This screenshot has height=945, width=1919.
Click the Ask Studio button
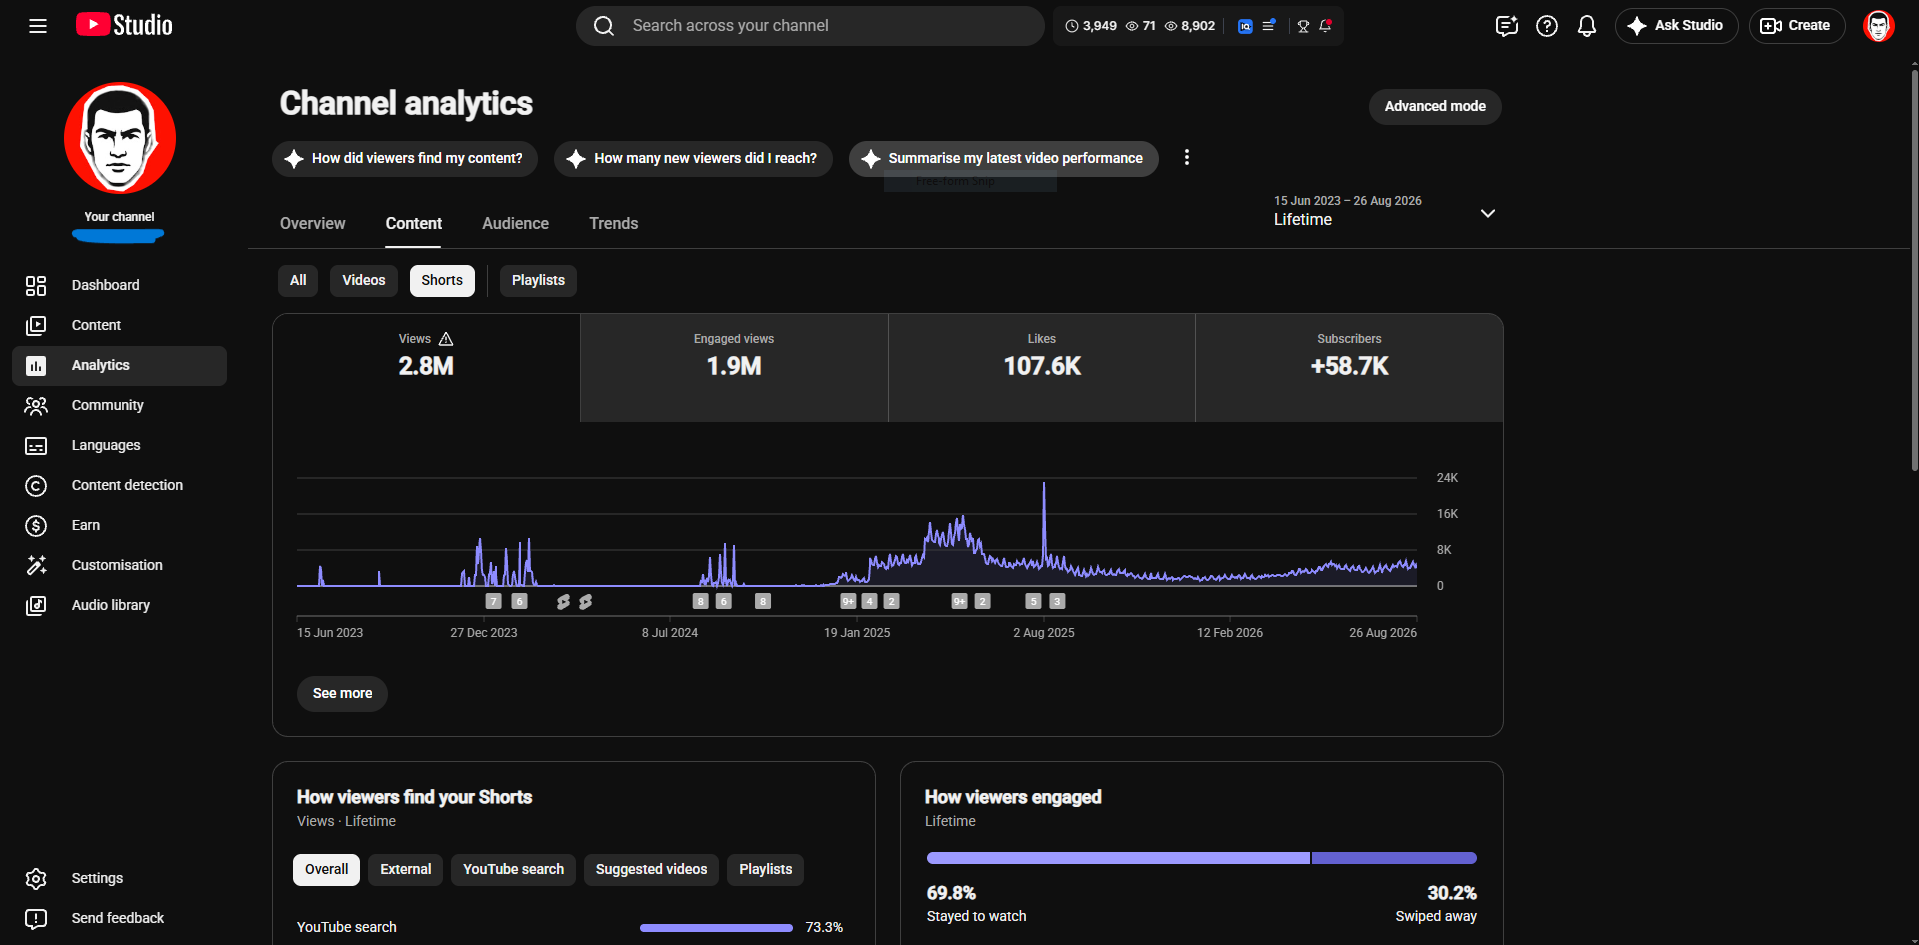1677,26
